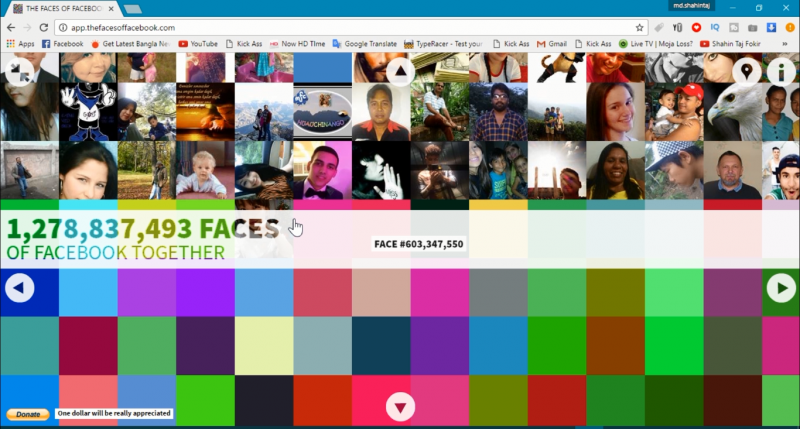Select the man in bow tie photo

[322, 170]
